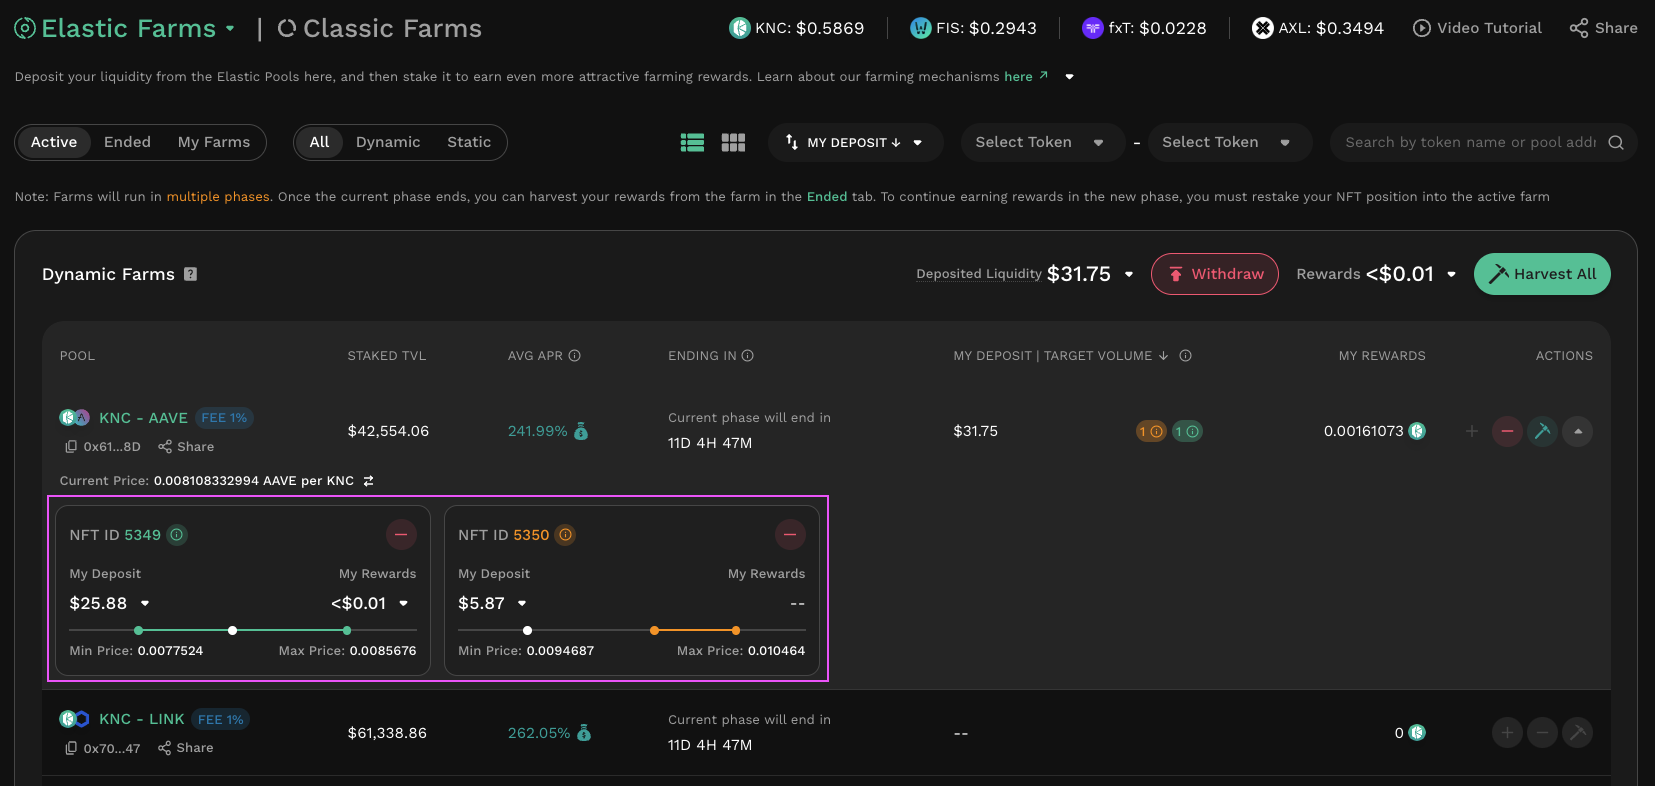
Task: Open Dynamic Farms help question icon
Action: 190,274
